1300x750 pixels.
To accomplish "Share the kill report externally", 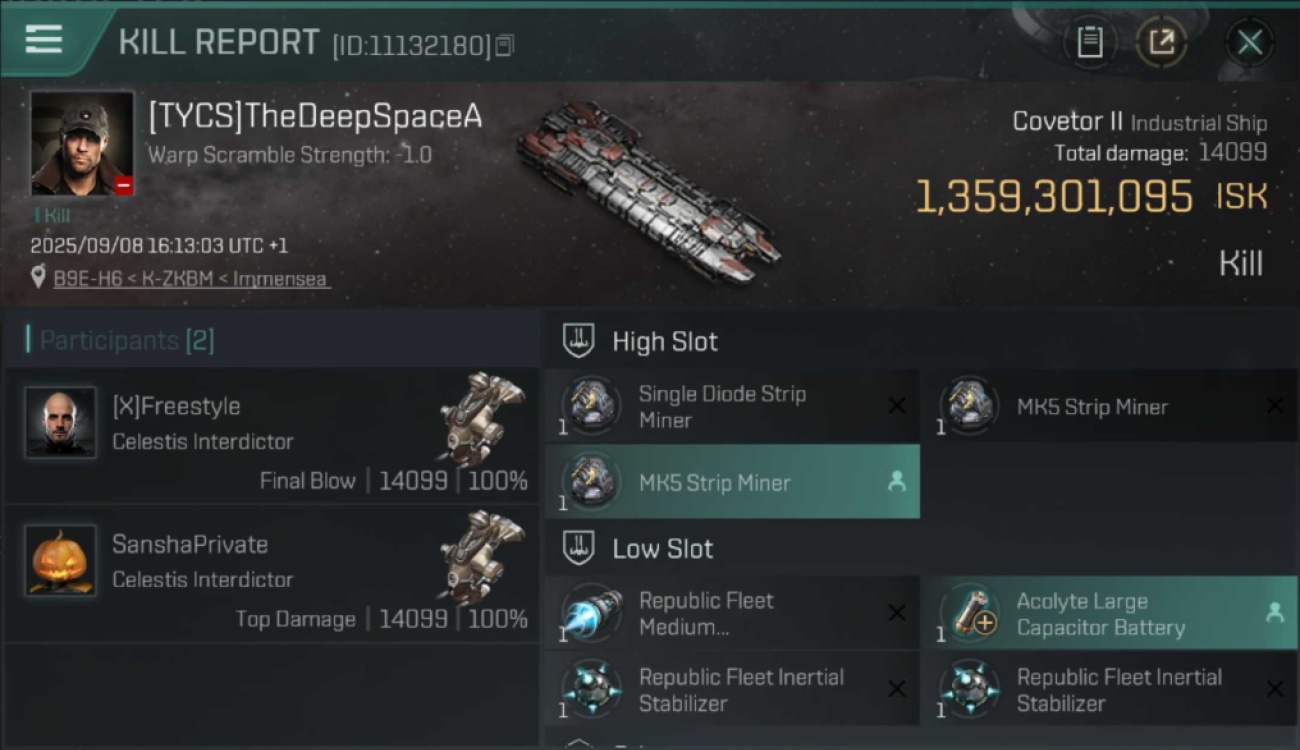I will click(1161, 42).
